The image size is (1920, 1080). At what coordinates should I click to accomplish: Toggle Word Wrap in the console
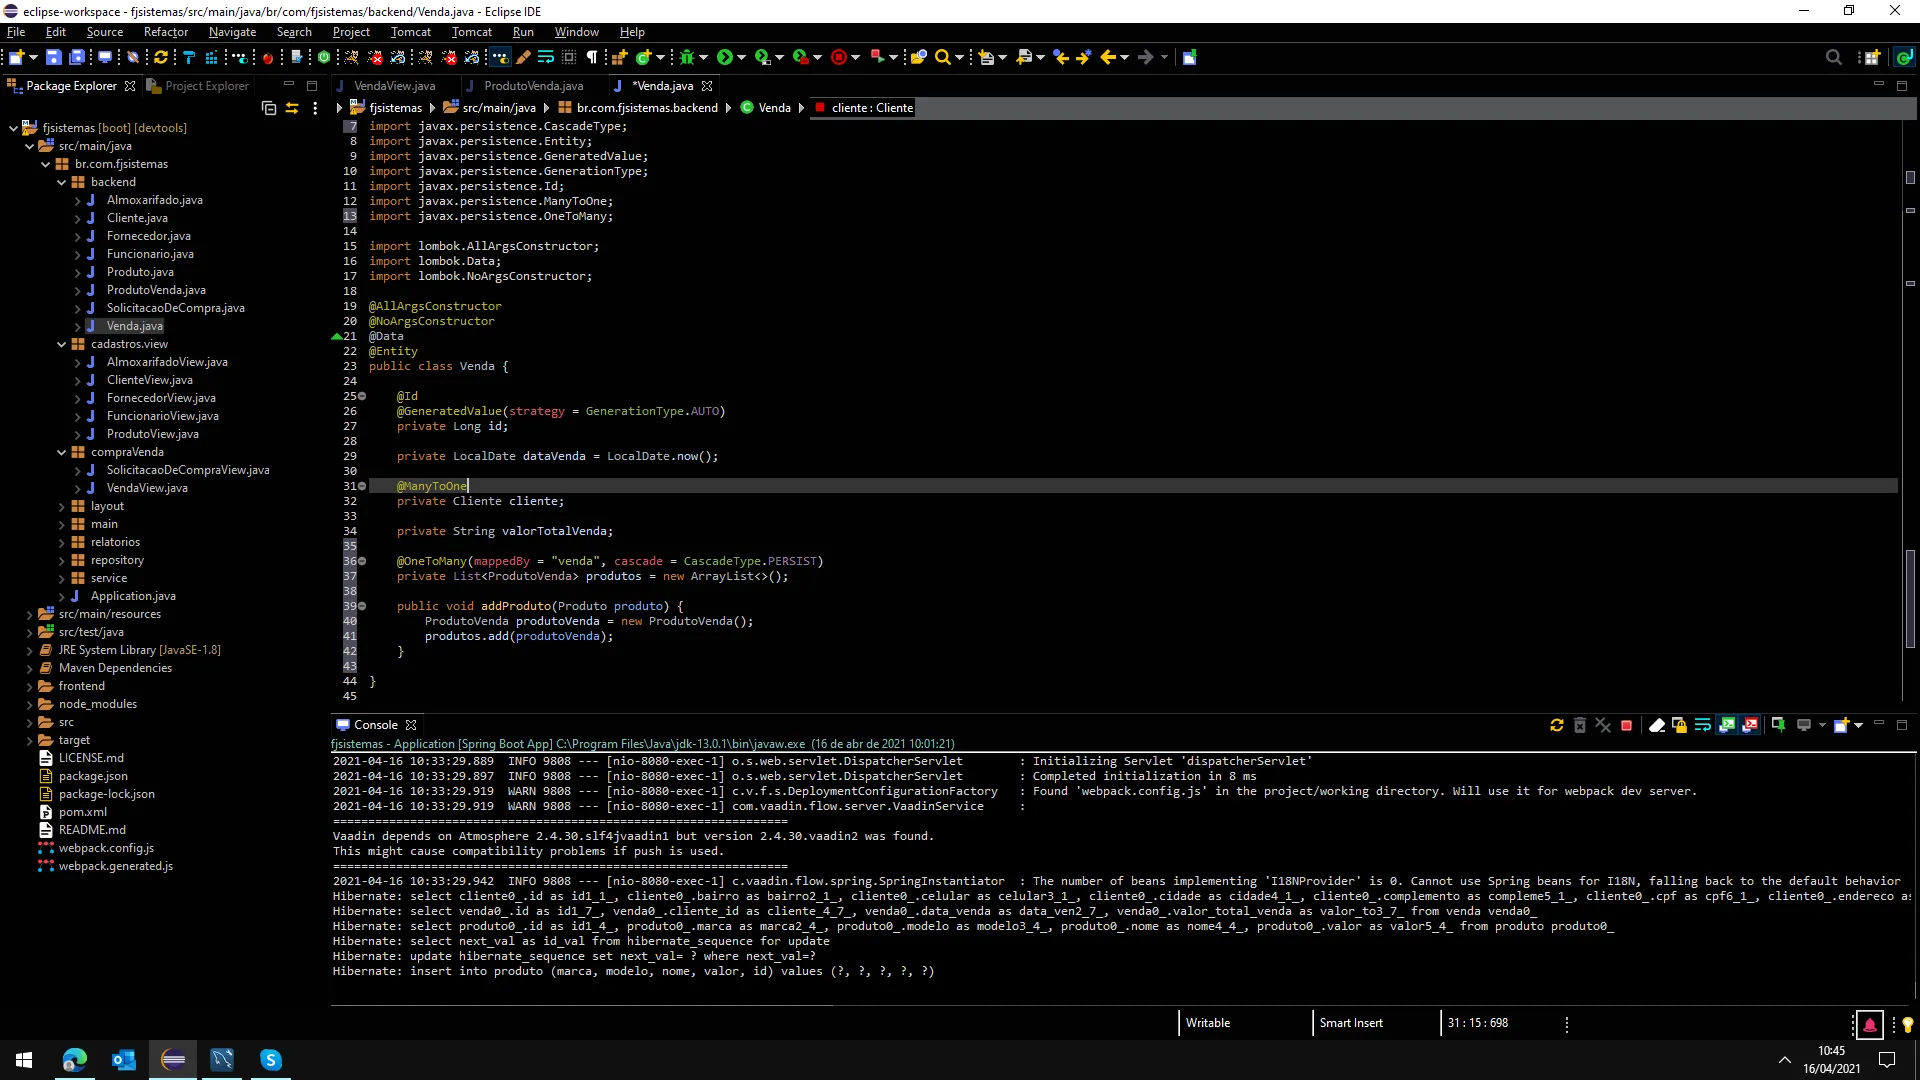click(1702, 725)
